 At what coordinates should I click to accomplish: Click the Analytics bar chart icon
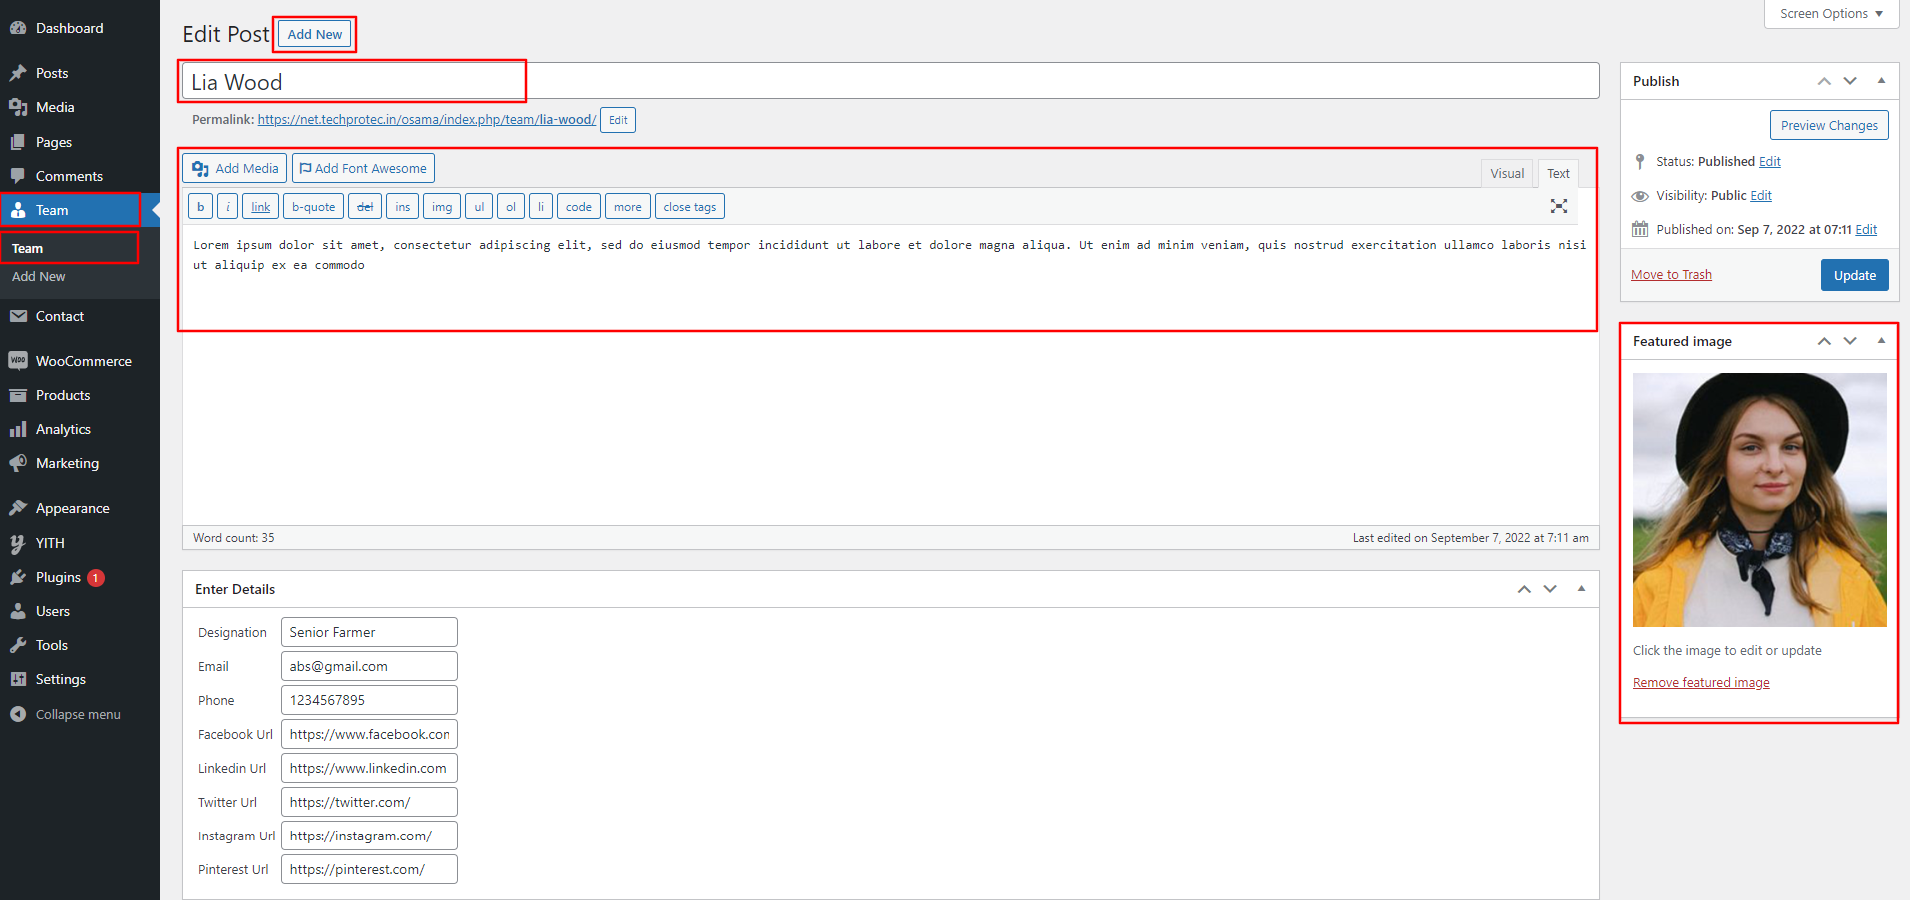18,429
